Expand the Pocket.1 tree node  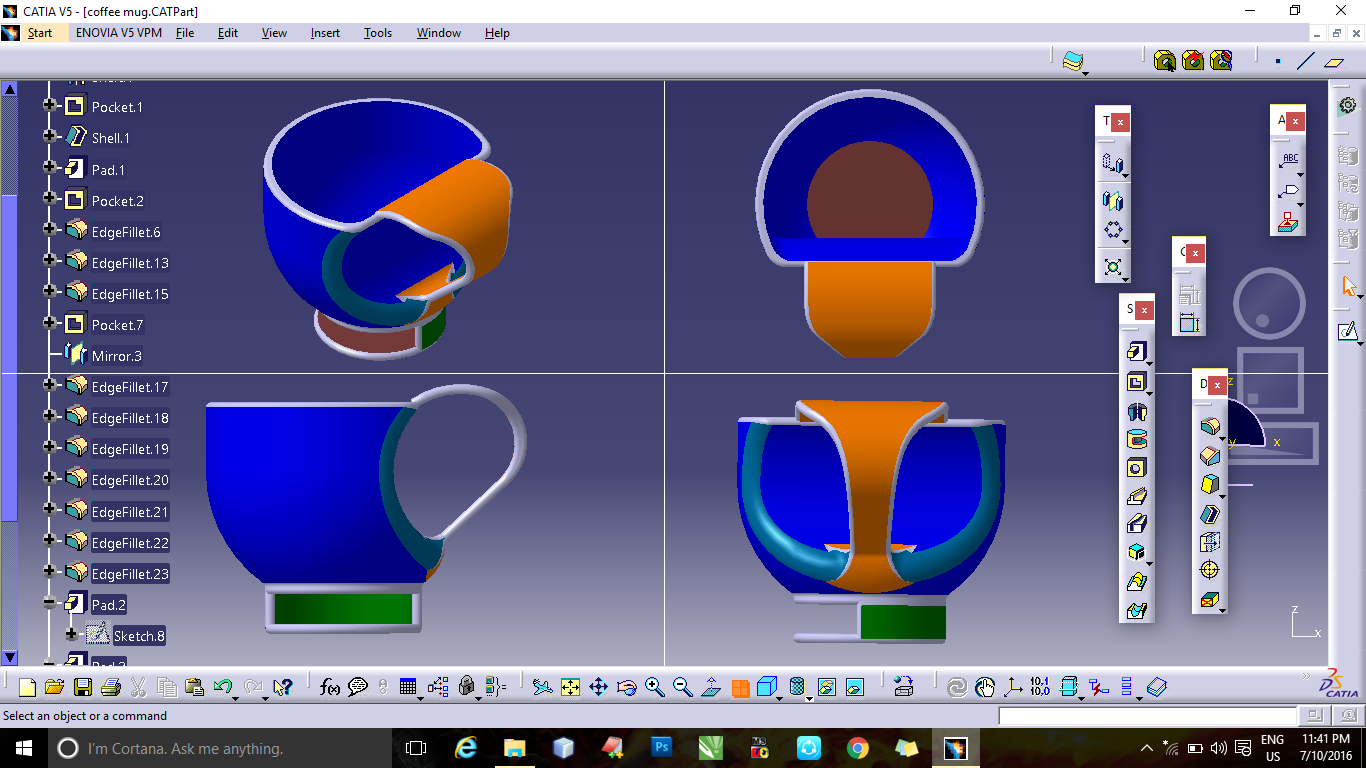pos(50,106)
